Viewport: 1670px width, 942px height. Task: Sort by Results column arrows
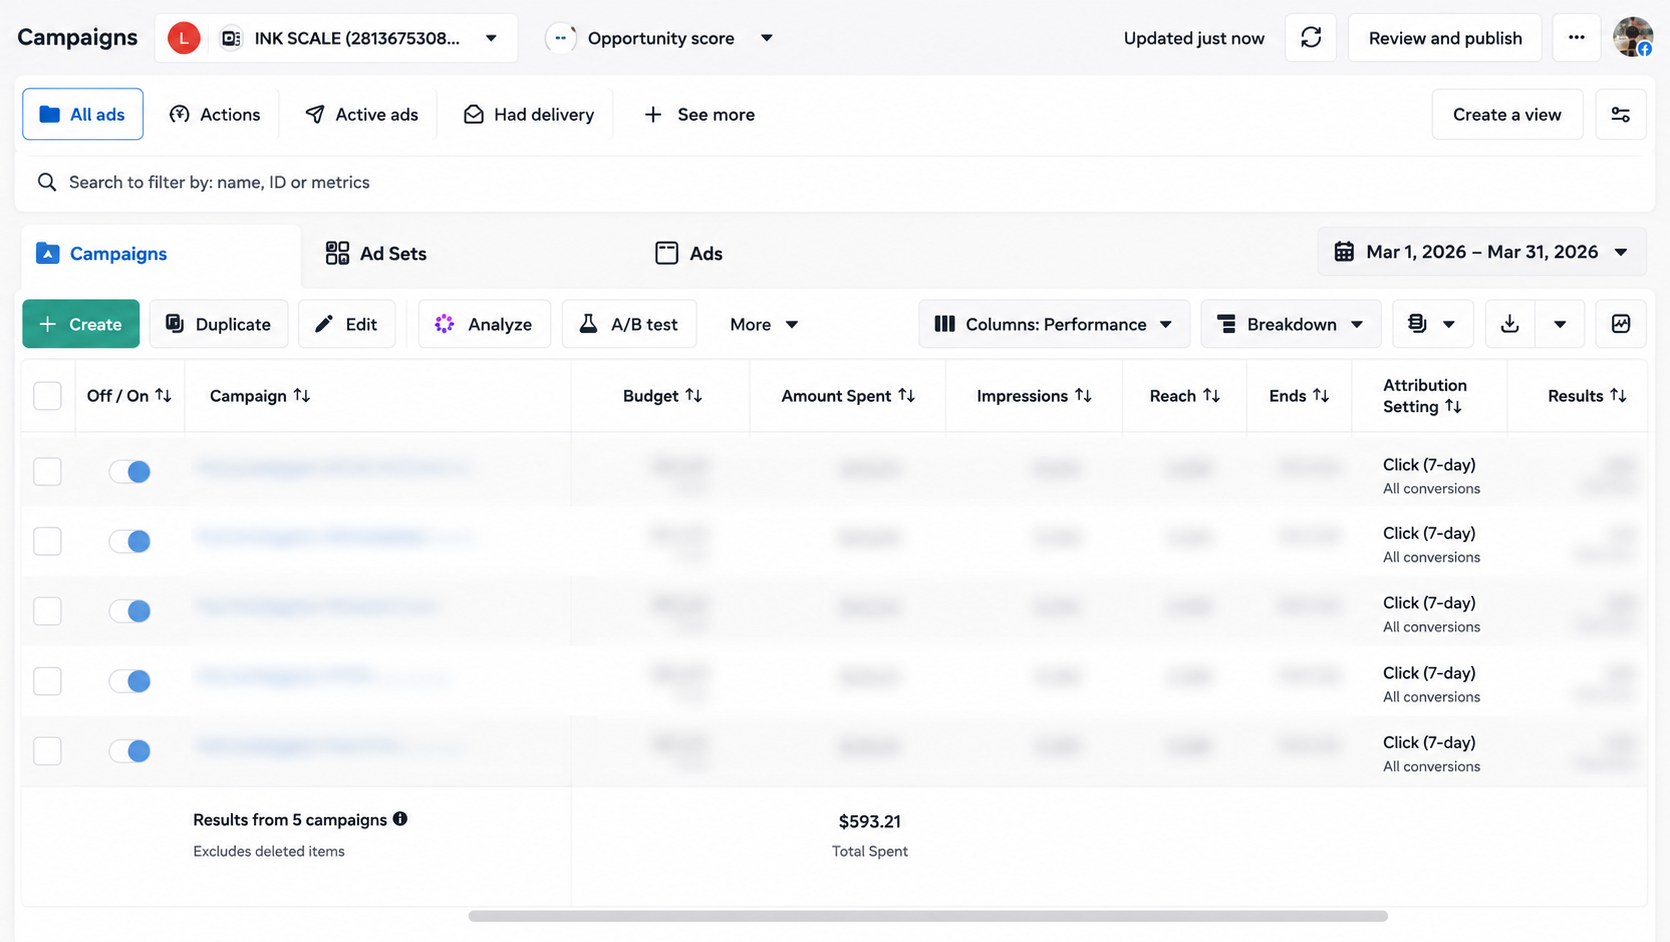tap(1618, 396)
